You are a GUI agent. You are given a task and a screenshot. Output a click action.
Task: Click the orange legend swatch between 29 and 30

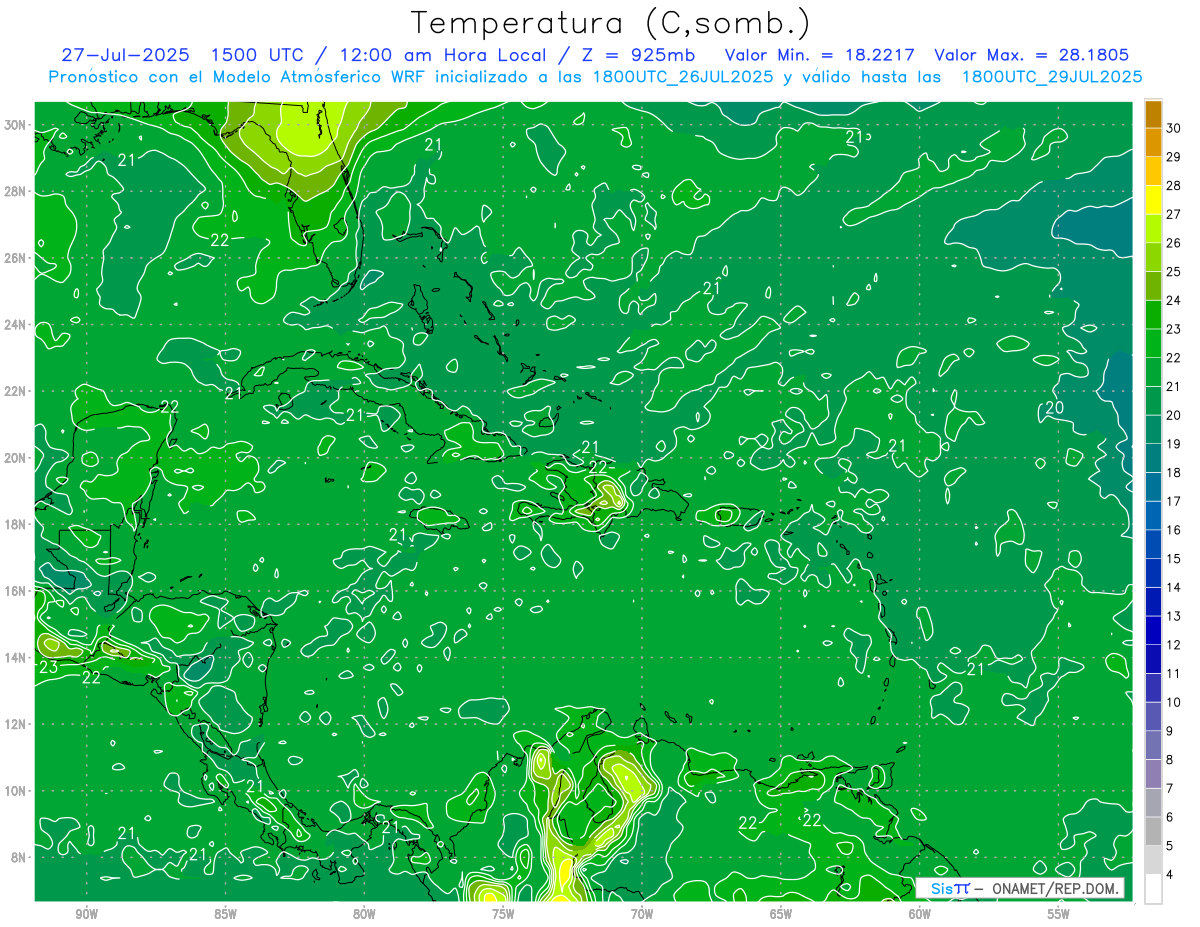1153,142
